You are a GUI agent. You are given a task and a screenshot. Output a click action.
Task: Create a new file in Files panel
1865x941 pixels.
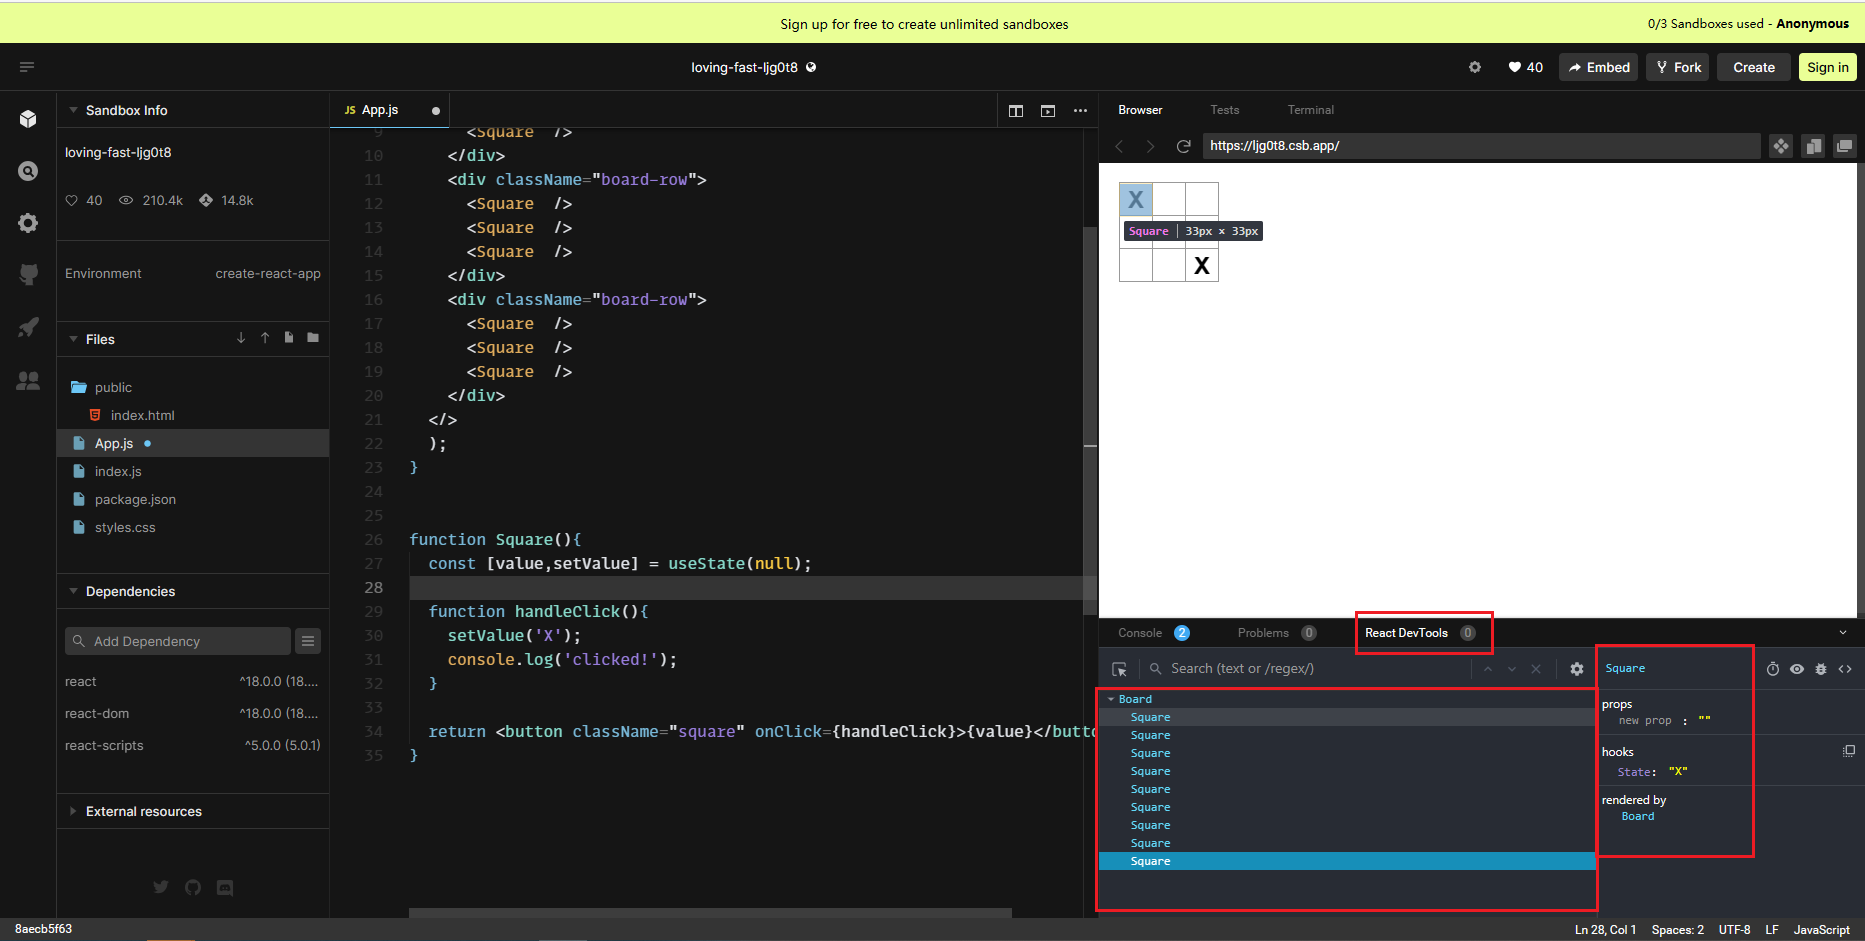(289, 338)
